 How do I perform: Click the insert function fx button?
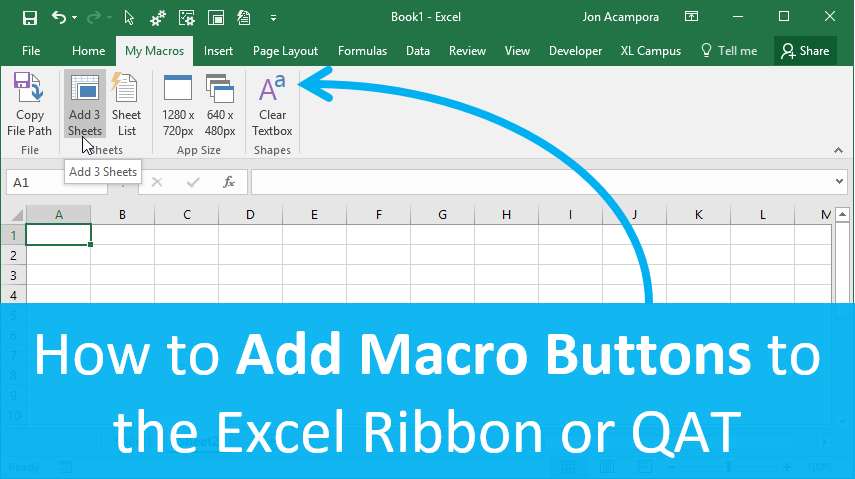(229, 182)
